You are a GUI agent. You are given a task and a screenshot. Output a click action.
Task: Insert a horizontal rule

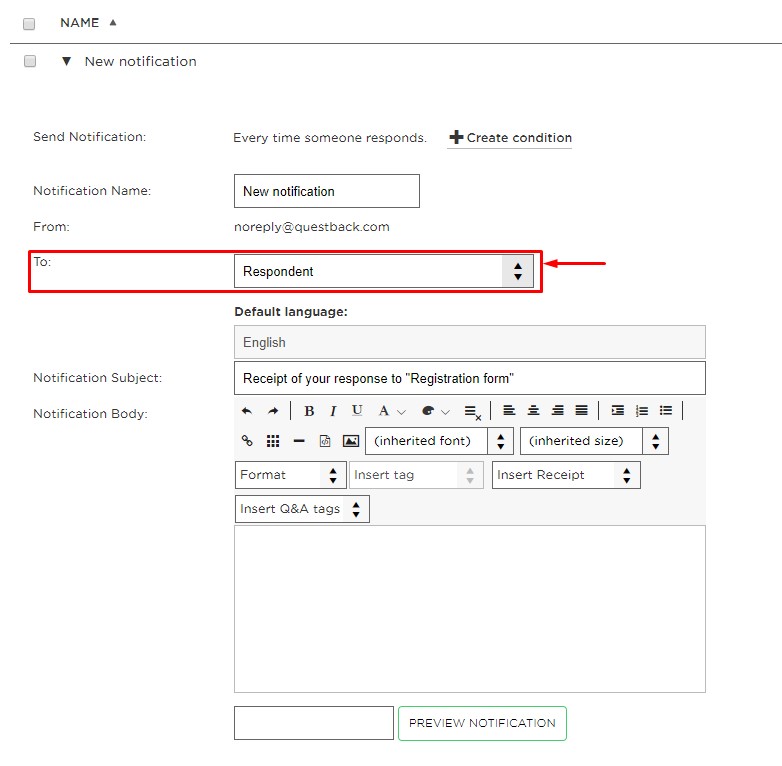point(299,441)
